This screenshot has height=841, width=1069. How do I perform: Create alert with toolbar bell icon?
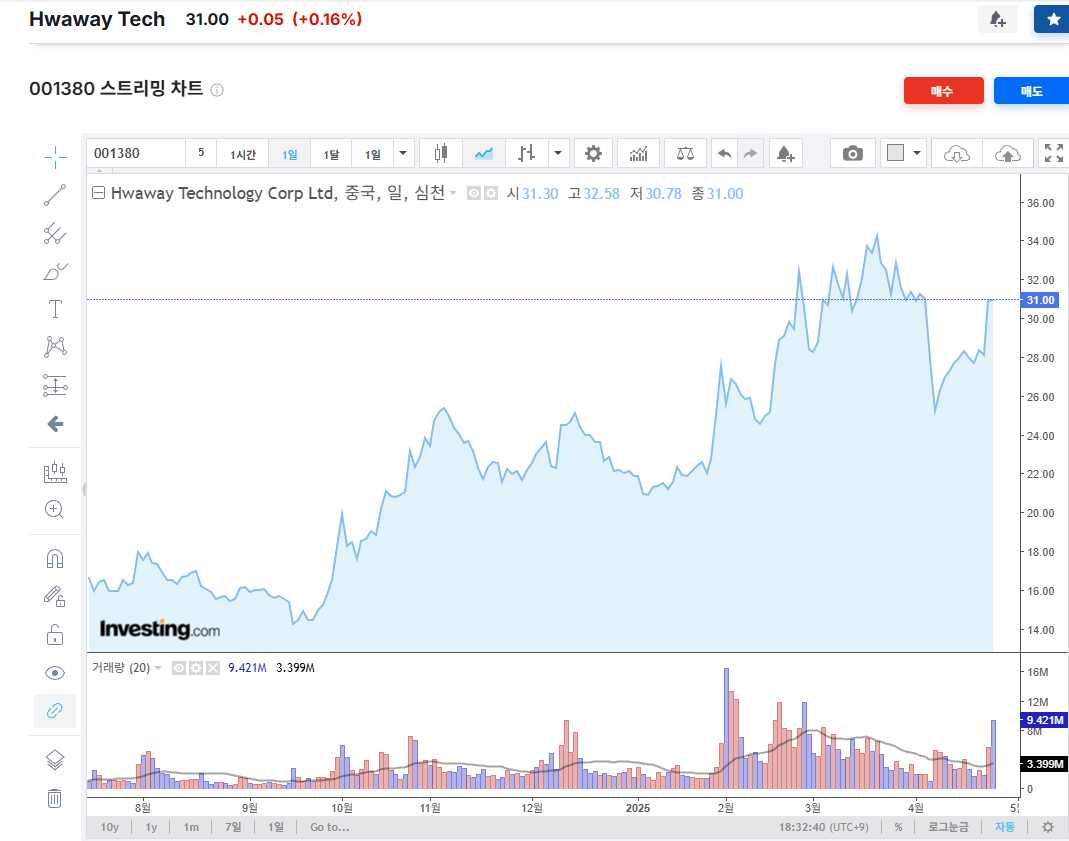click(786, 154)
